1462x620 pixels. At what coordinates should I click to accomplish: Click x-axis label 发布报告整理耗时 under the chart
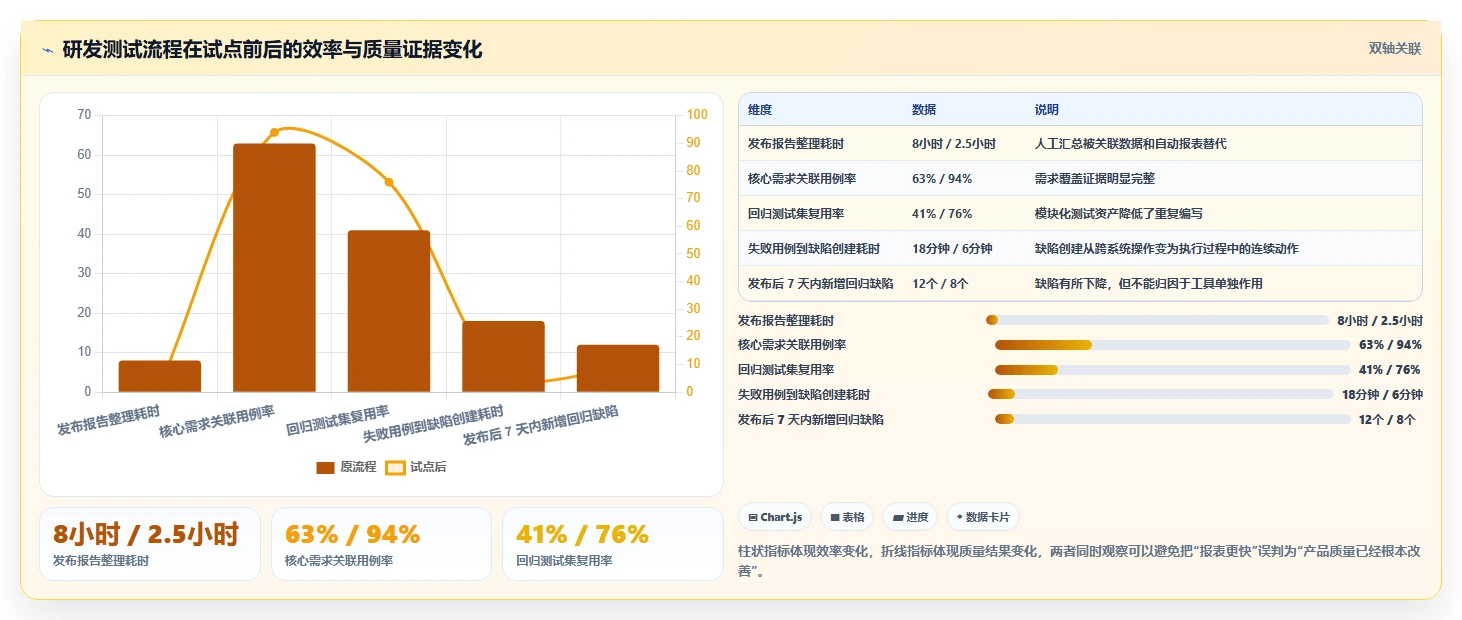pyautogui.click(x=108, y=420)
